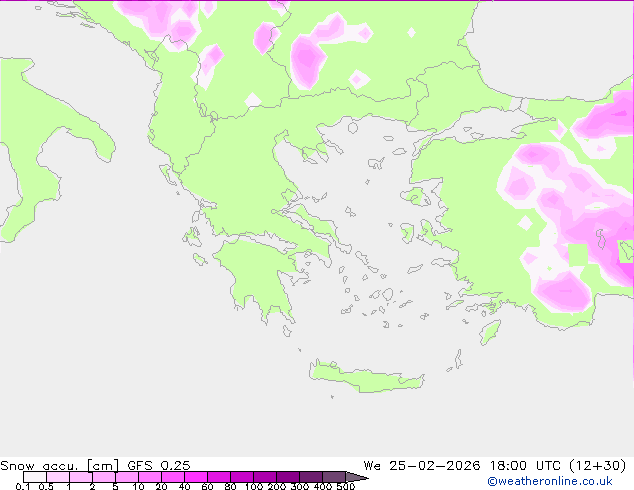Click the 40–60 cm legend color swatch
634x490 pixels.
[x=196, y=477]
